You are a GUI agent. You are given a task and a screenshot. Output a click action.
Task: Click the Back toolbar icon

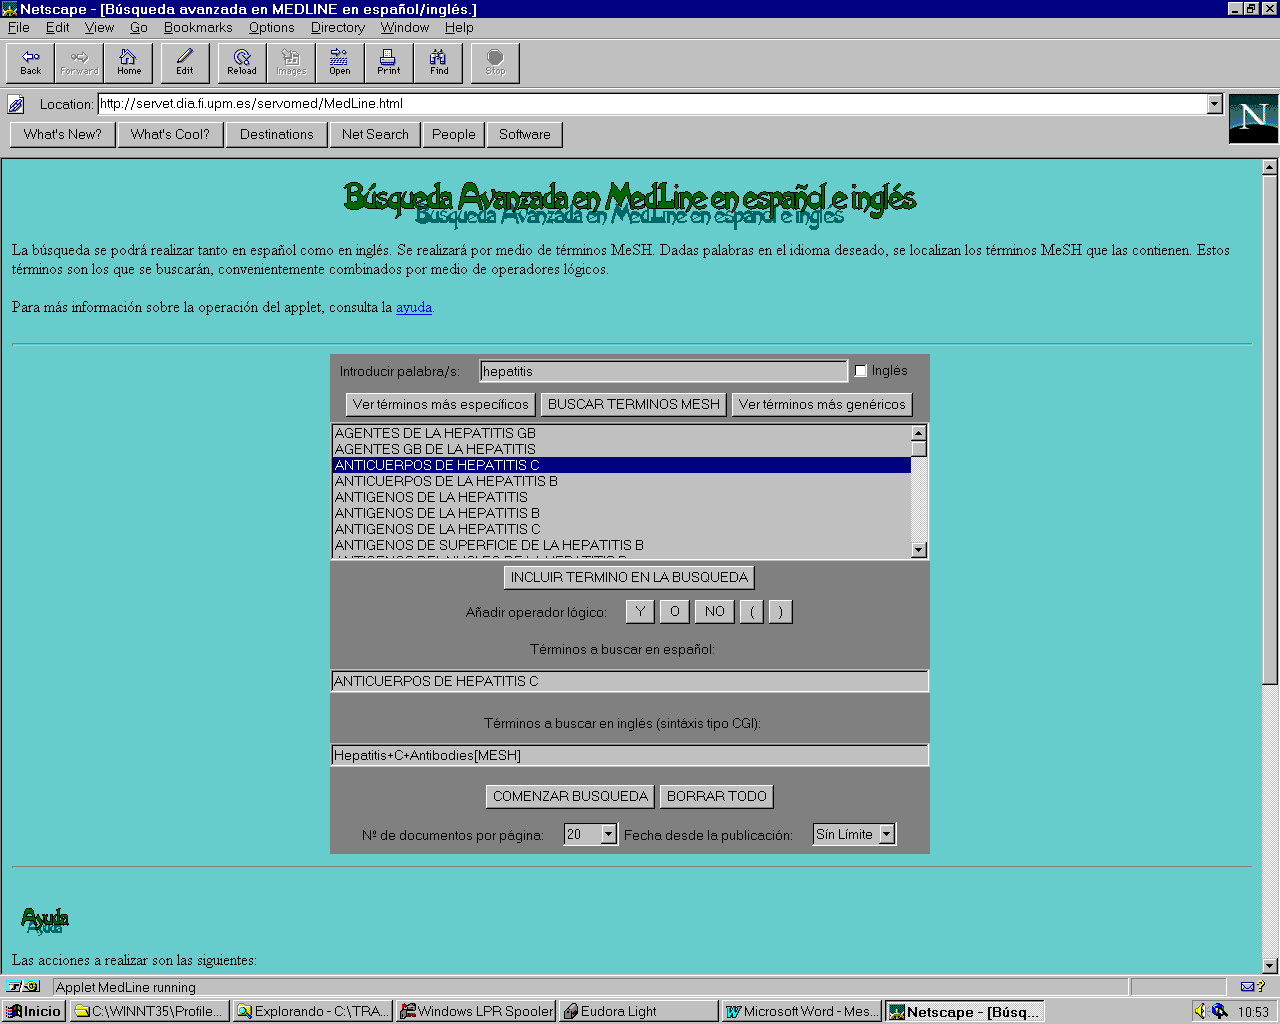(x=31, y=63)
